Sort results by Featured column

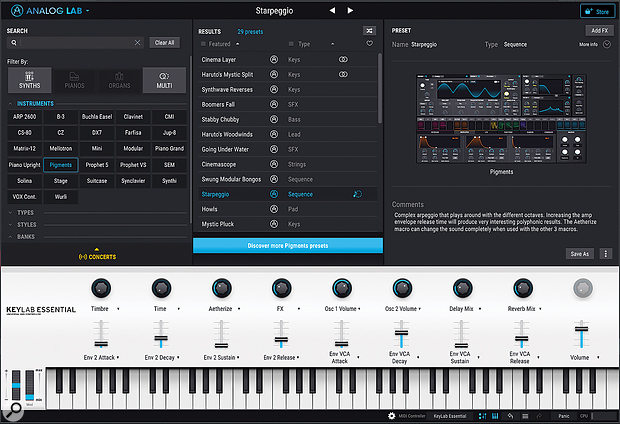point(220,44)
